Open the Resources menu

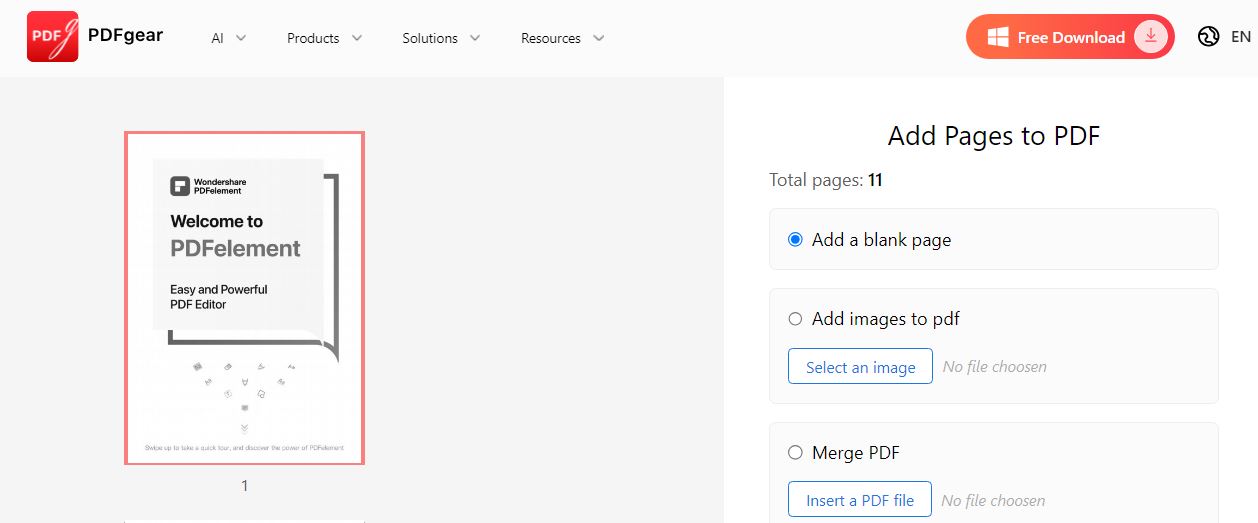tap(551, 38)
